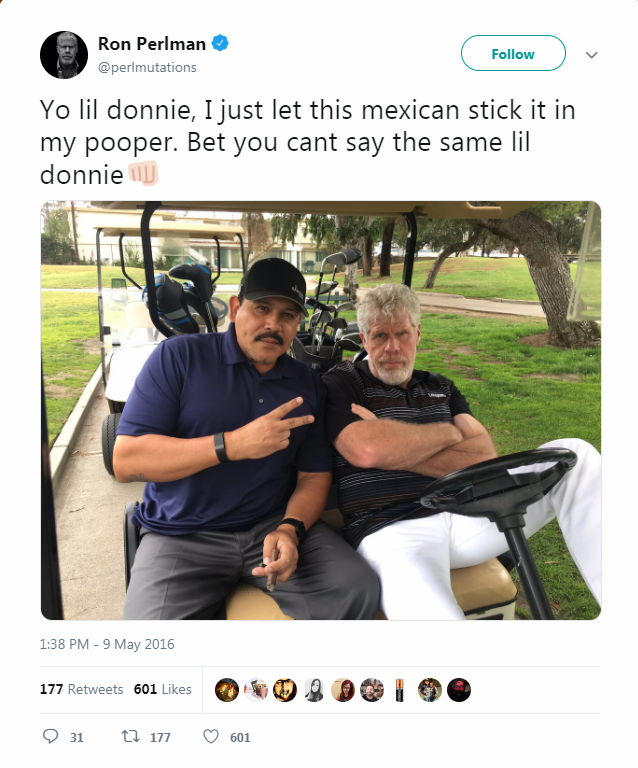Screen dimensions: 638x768
Task: Click the grayscale woman liker avatar
Action: [314, 690]
